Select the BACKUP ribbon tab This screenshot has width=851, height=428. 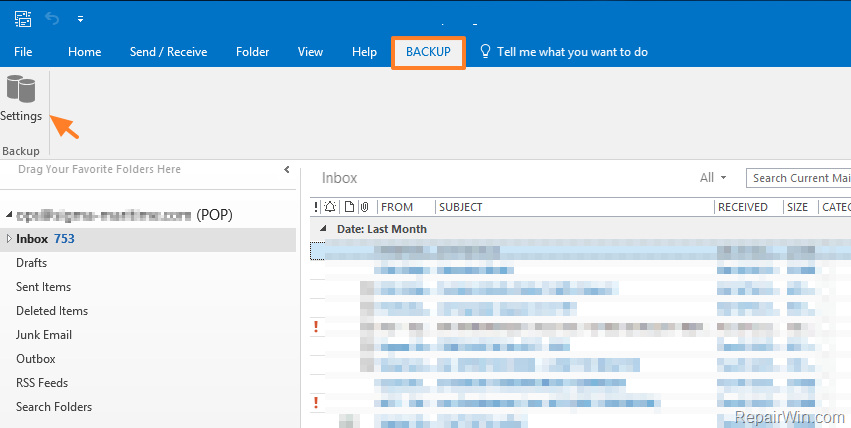[x=428, y=52]
